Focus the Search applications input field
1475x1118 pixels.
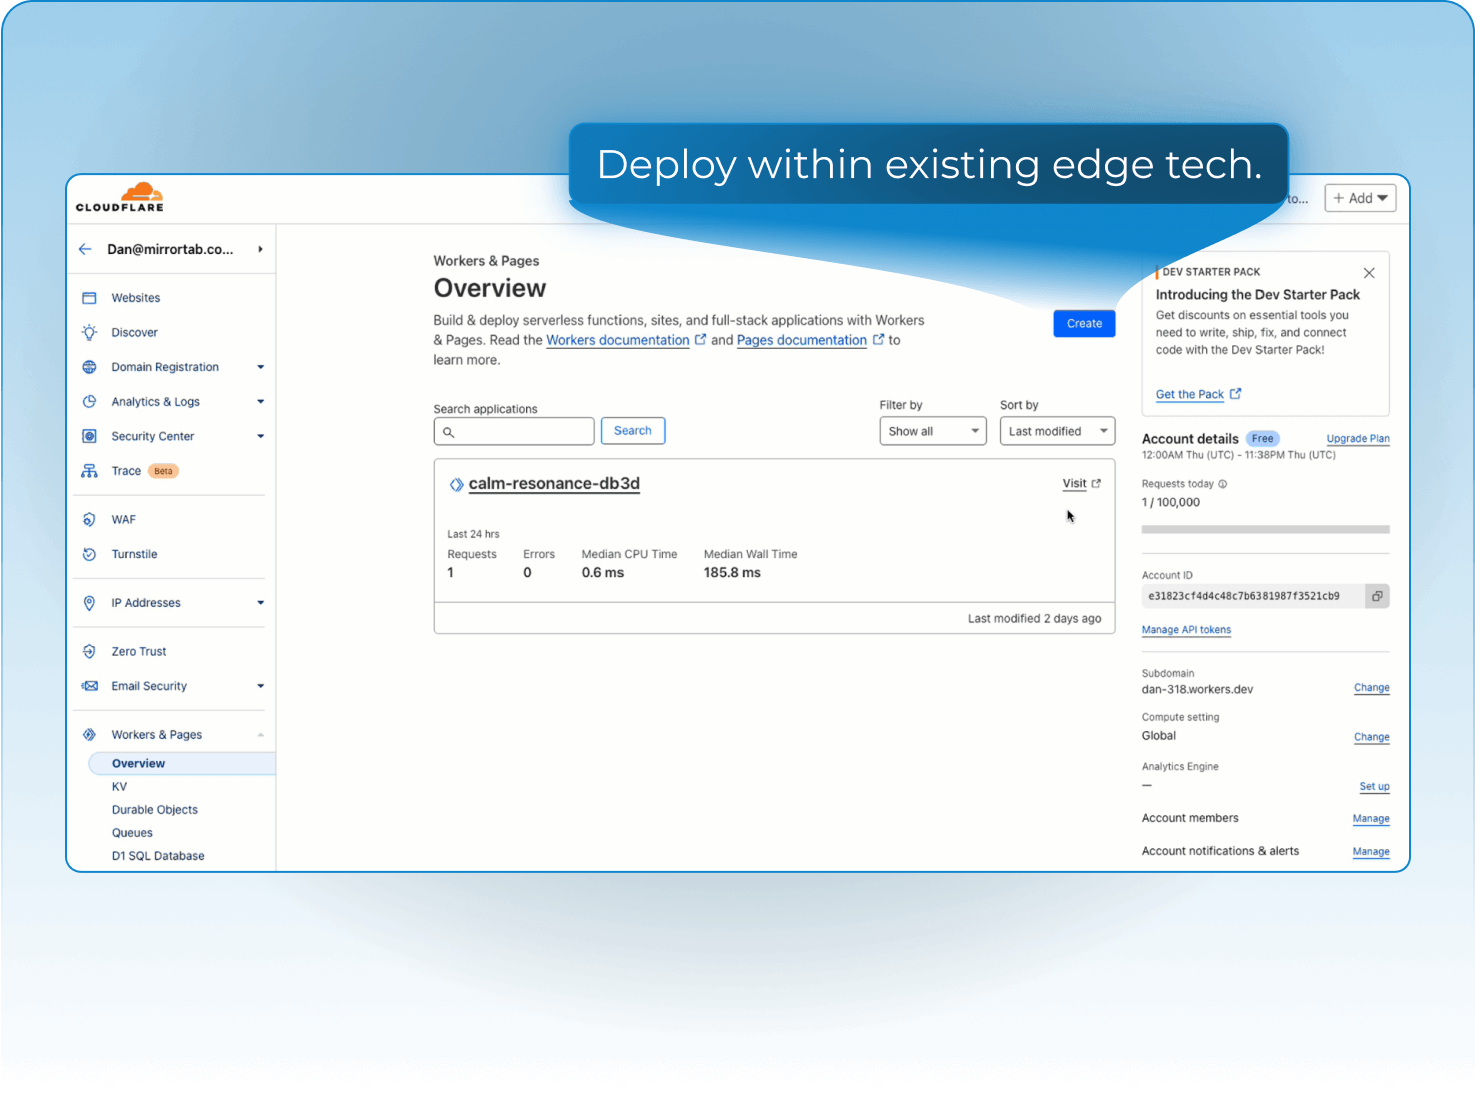click(514, 431)
